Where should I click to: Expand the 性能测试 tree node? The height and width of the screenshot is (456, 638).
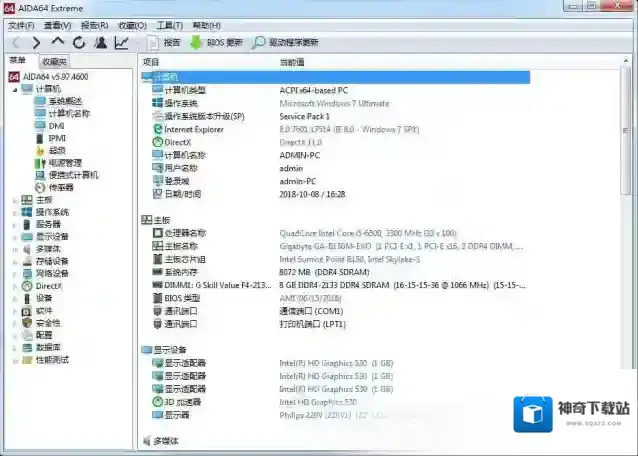(x=15, y=359)
